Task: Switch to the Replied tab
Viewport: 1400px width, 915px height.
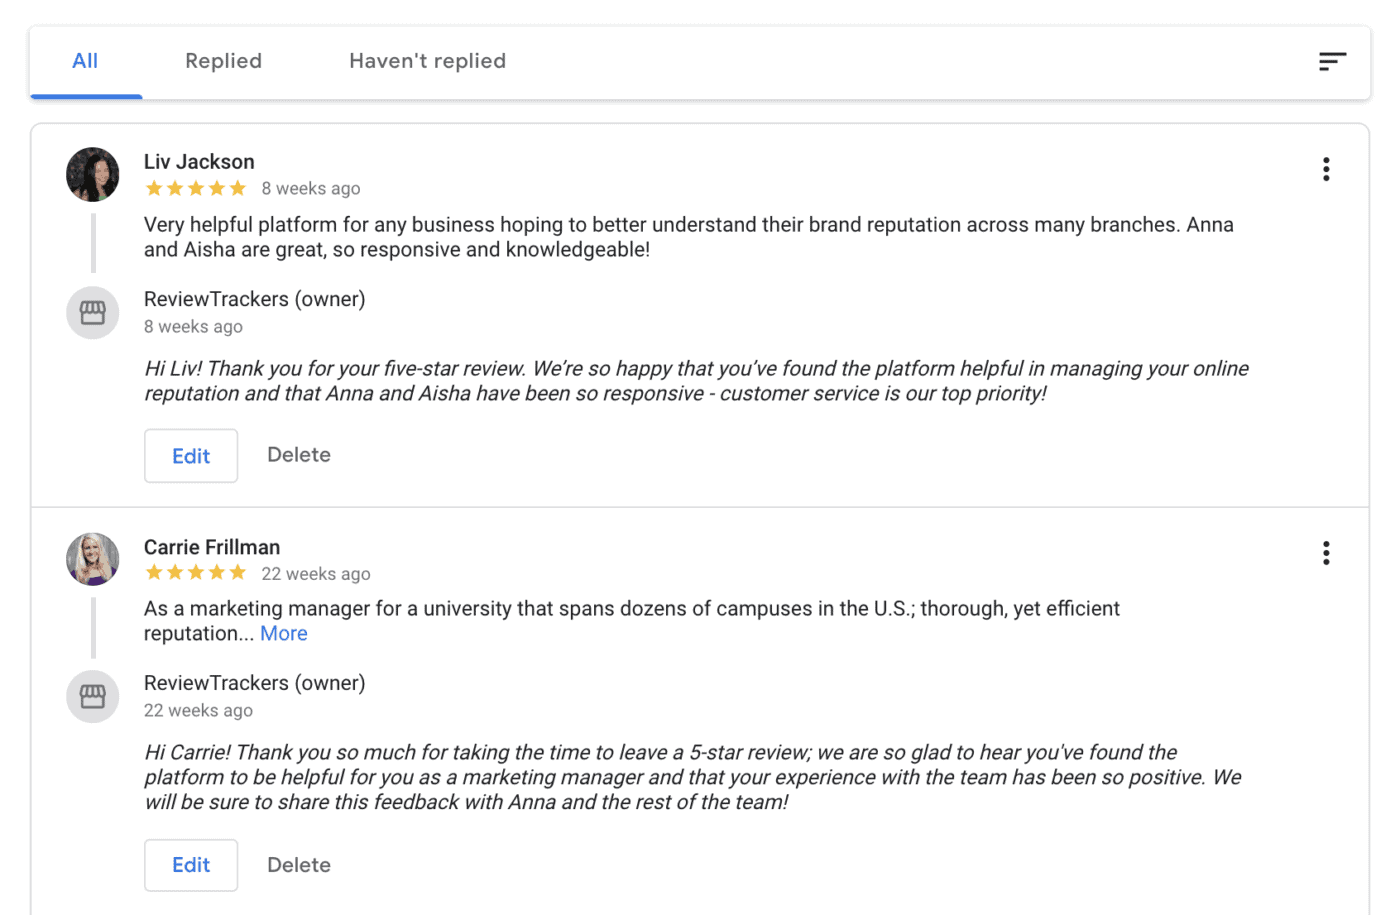Action: (x=223, y=61)
